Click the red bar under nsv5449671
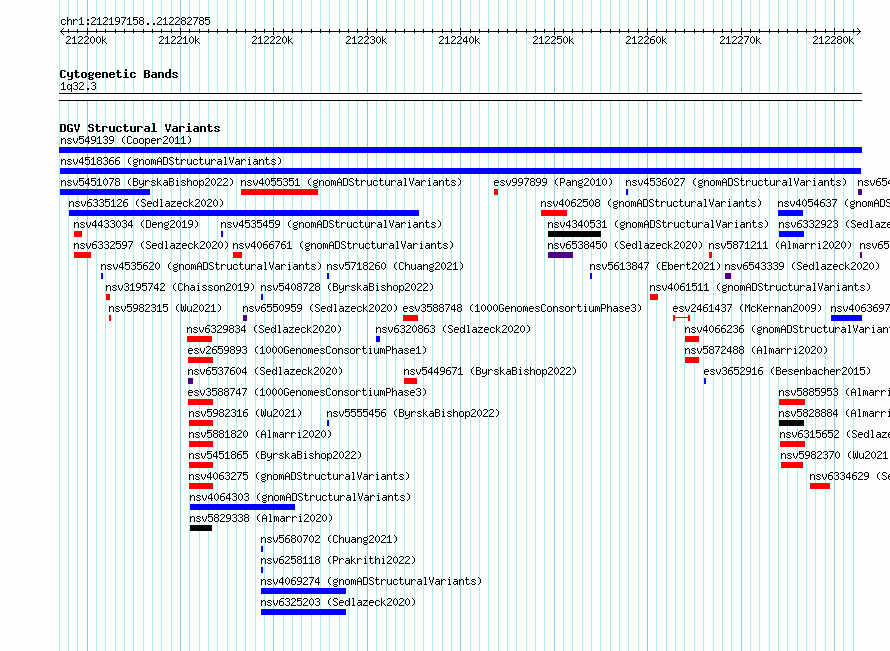Image resolution: width=890 pixels, height=651 pixels. [x=410, y=381]
